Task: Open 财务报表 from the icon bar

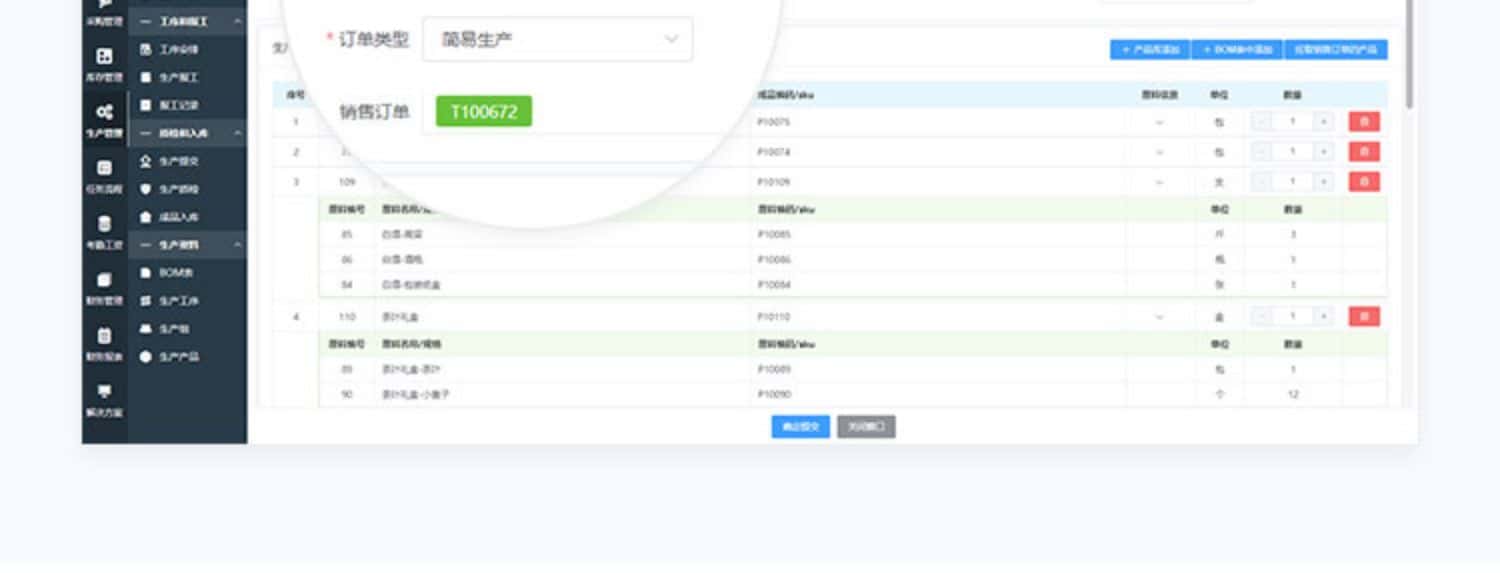Action: coord(104,342)
